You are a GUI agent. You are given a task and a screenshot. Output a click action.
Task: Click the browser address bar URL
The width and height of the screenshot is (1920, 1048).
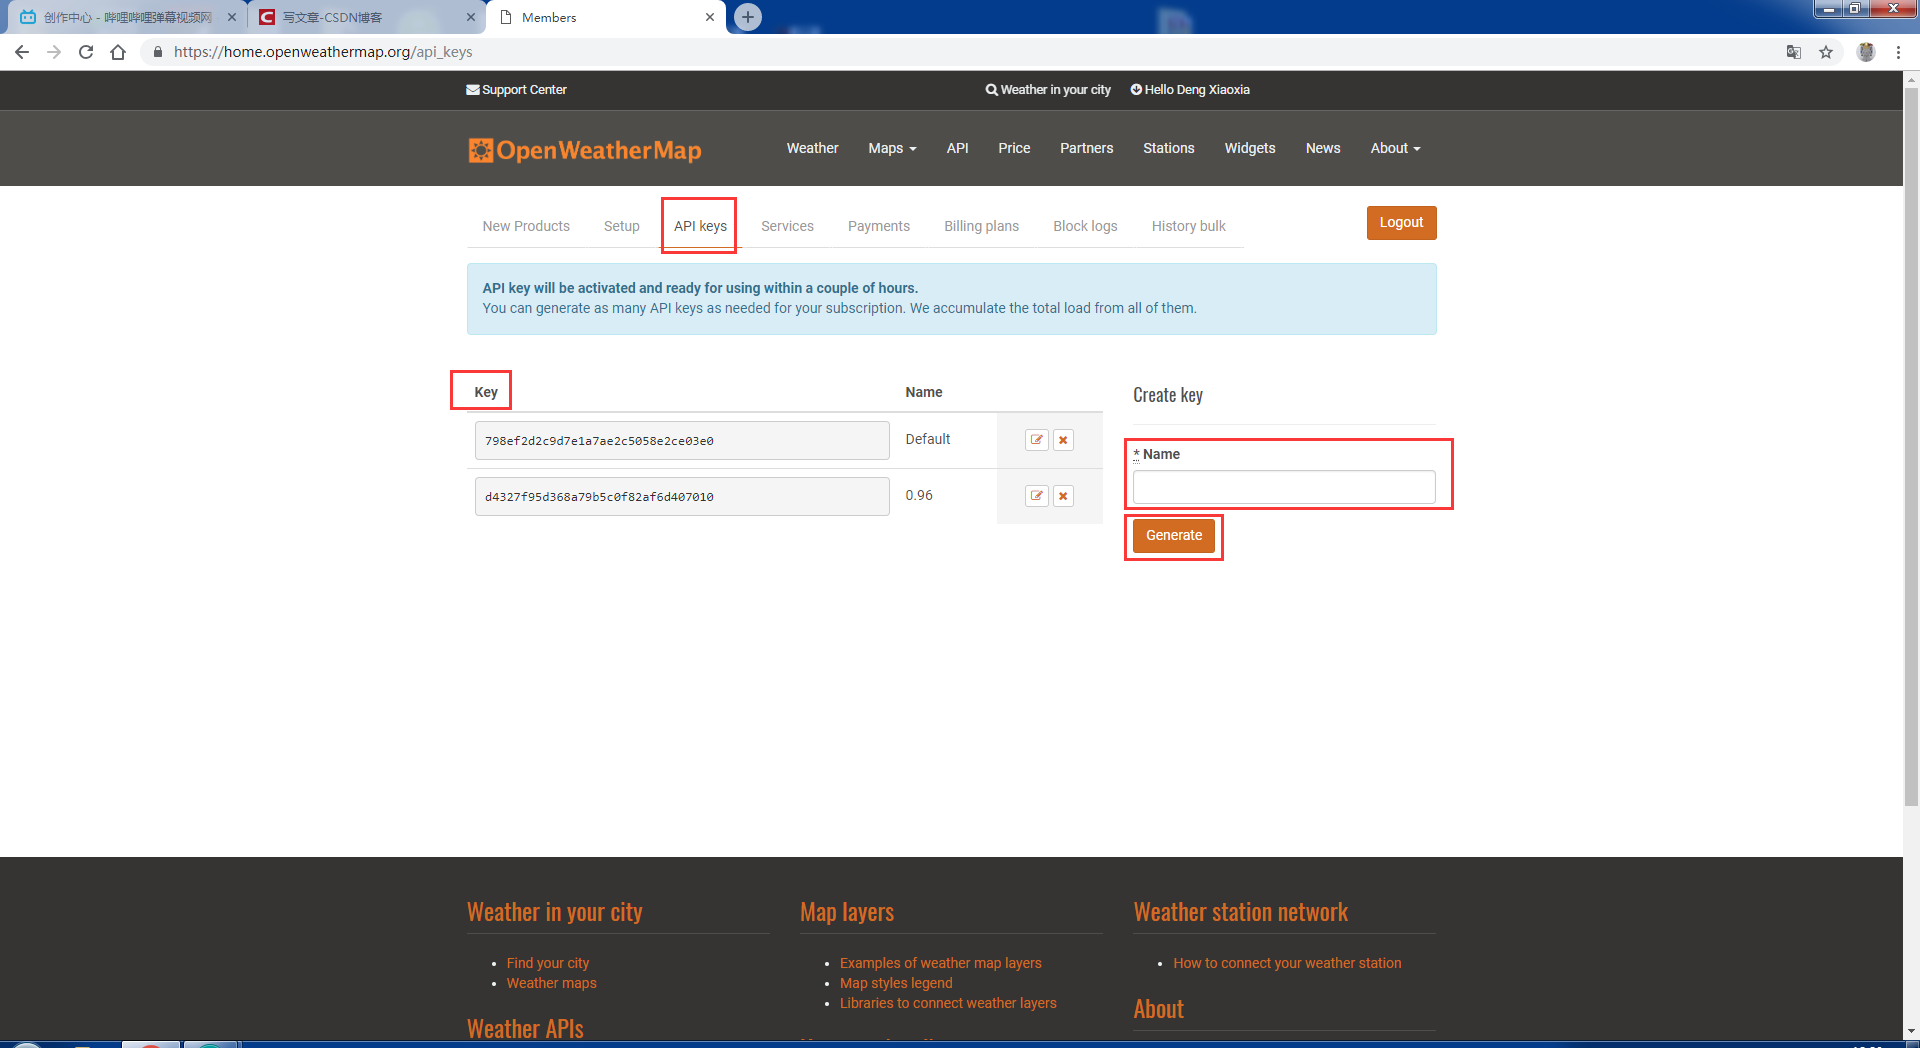[323, 52]
